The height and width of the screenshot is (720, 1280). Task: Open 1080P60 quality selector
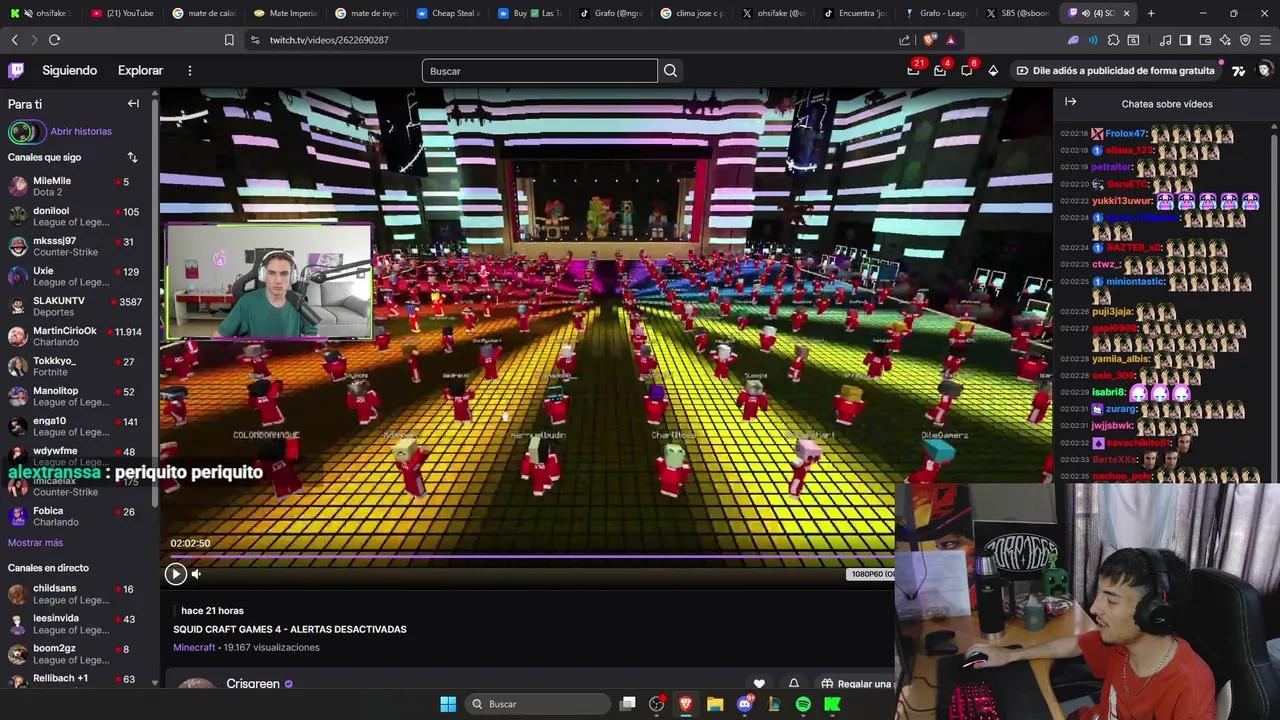(x=872, y=574)
